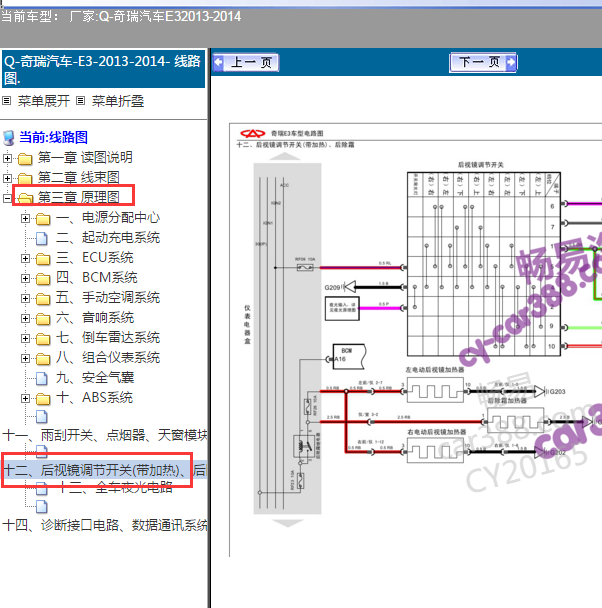Click 菜单展开 to expand all menus

coord(44,101)
